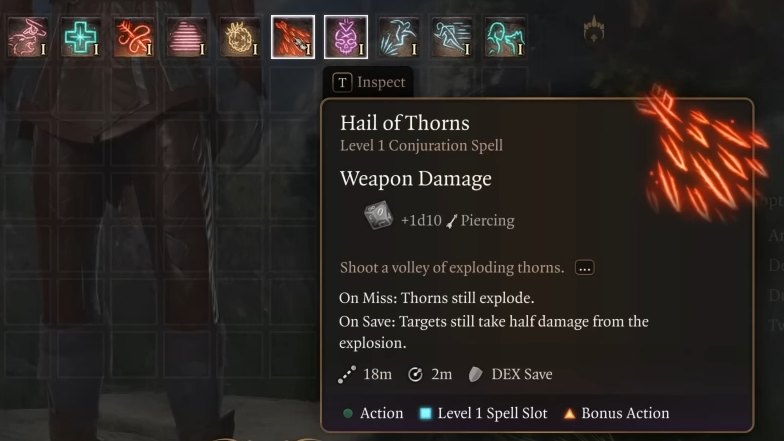This screenshot has width=784, height=441.
Task: Choose the teal cross Cure Wounds spell
Action: 81,37
